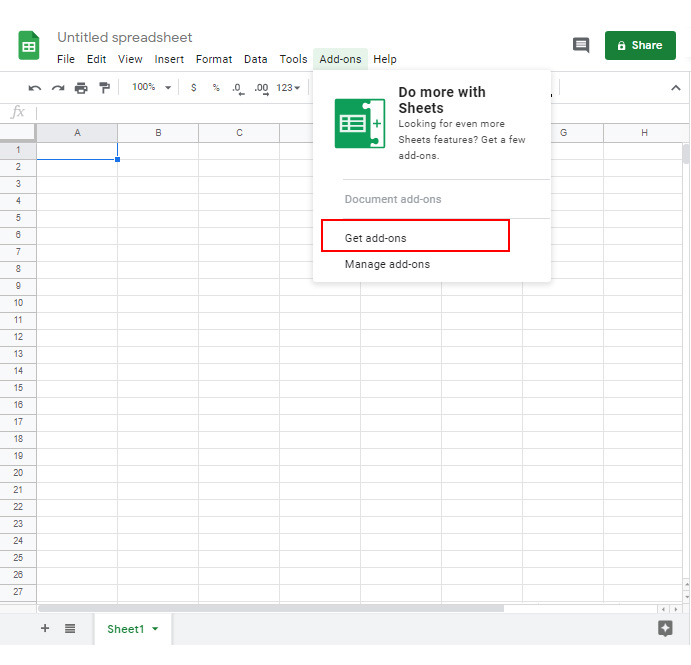Click the vertical scrollbar thumb
Screen dimensions: 691x665
(686, 154)
